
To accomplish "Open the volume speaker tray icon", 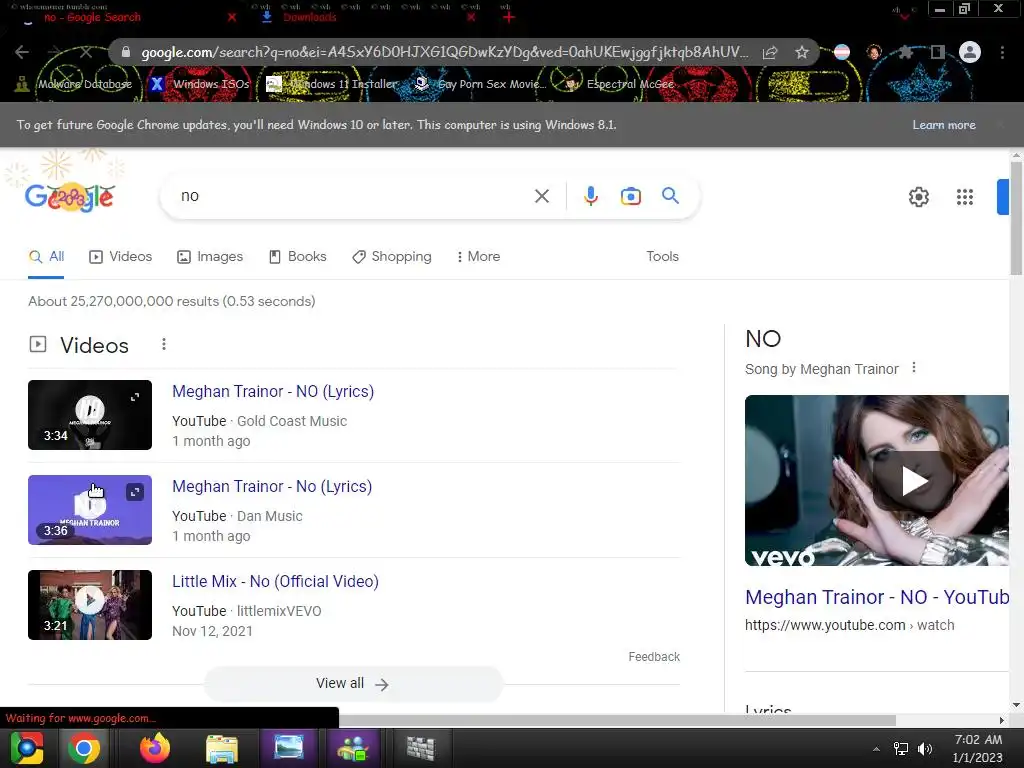I will tap(924, 748).
